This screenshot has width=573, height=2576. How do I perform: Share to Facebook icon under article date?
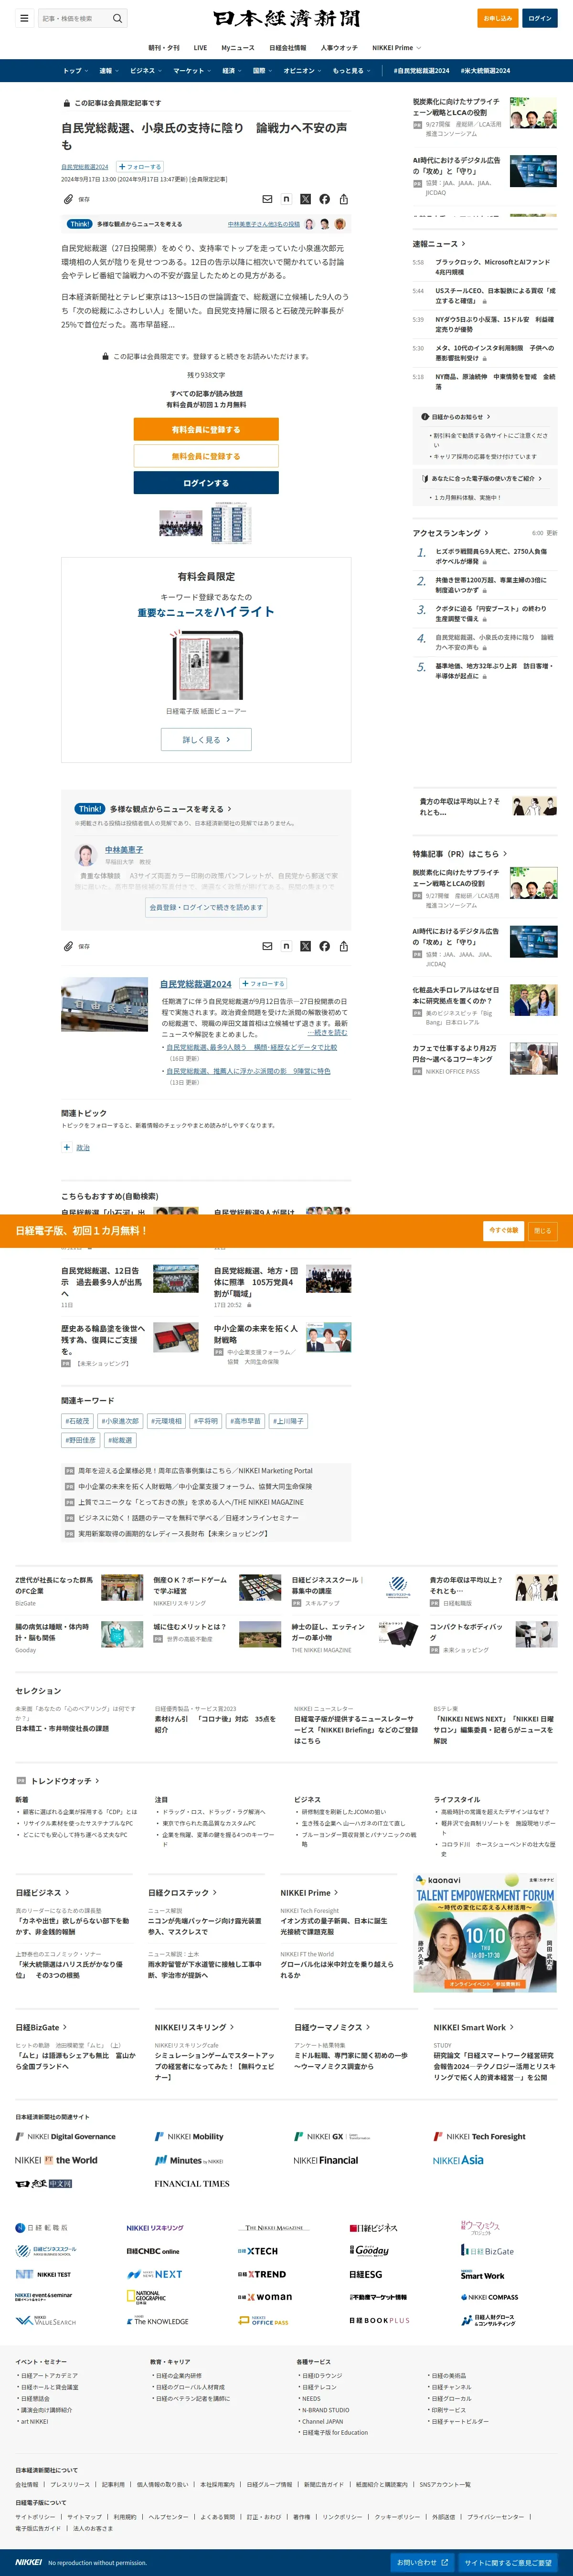pyautogui.click(x=324, y=199)
